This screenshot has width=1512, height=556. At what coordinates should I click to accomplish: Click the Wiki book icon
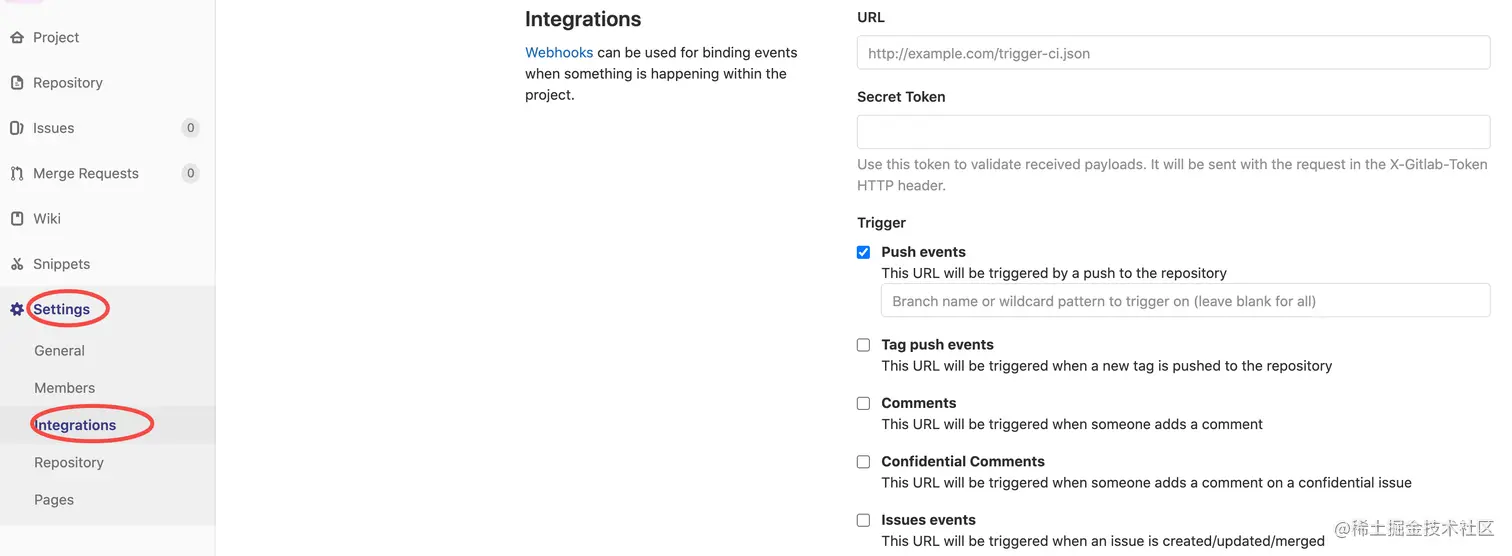click(x=16, y=219)
